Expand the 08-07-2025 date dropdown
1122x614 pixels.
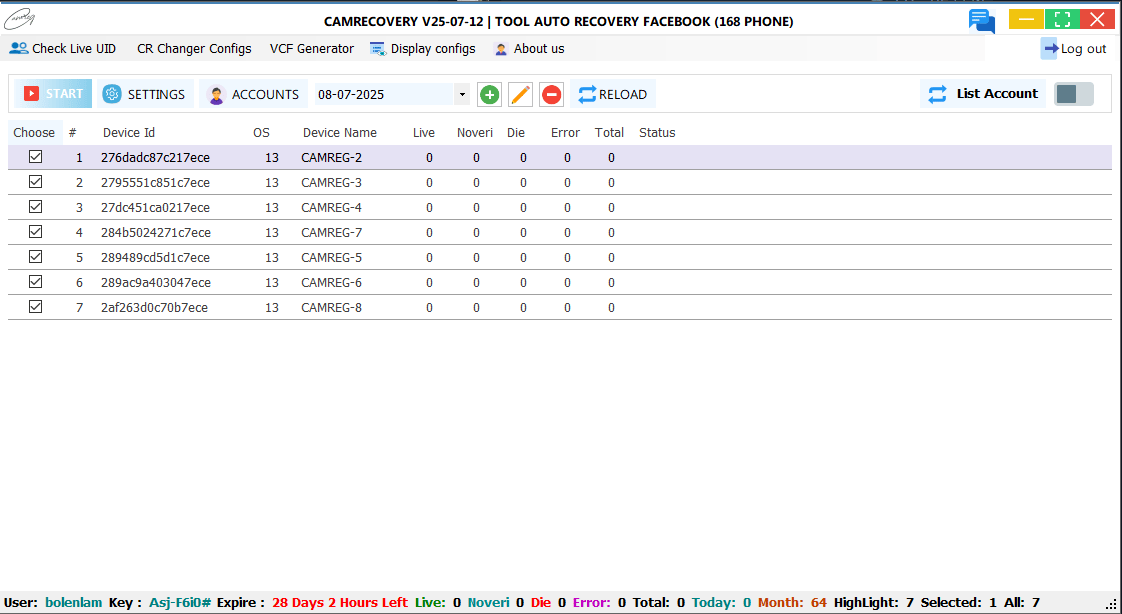(462, 95)
